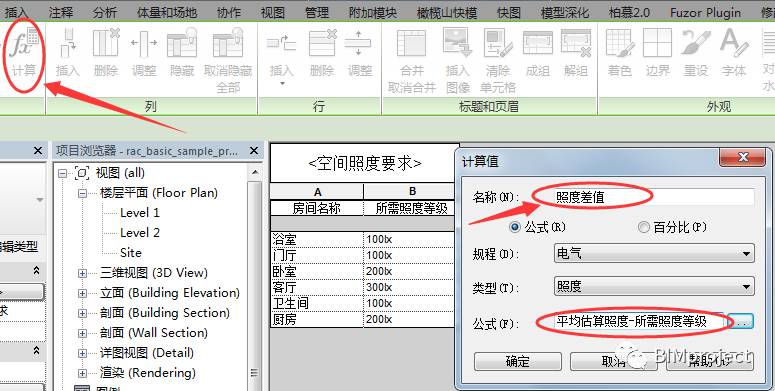Click the column 删除 delete icon
Image resolution: width=775 pixels, height=391 pixels.
[x=106, y=43]
